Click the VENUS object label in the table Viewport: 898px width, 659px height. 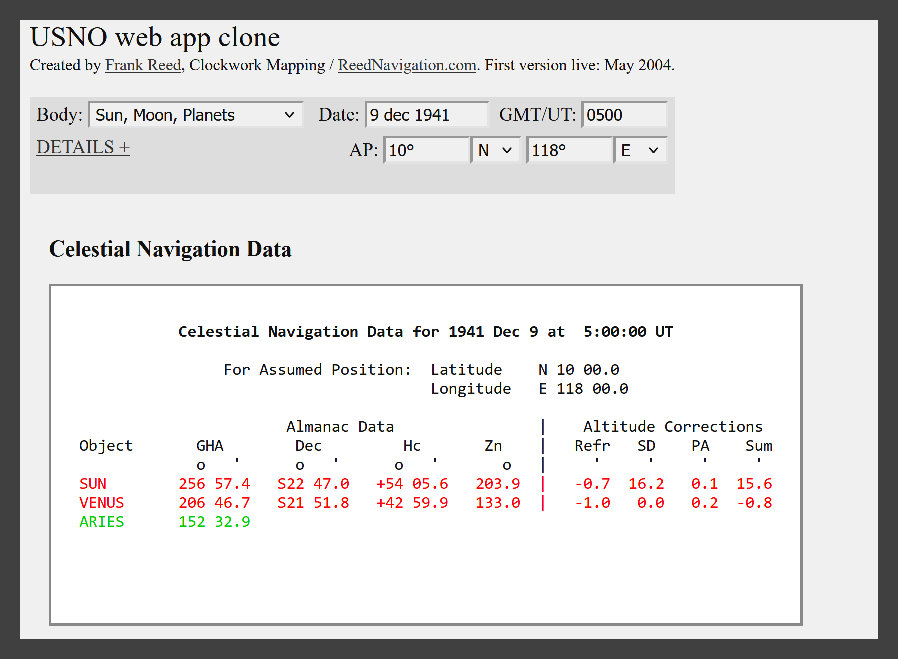(x=102, y=503)
